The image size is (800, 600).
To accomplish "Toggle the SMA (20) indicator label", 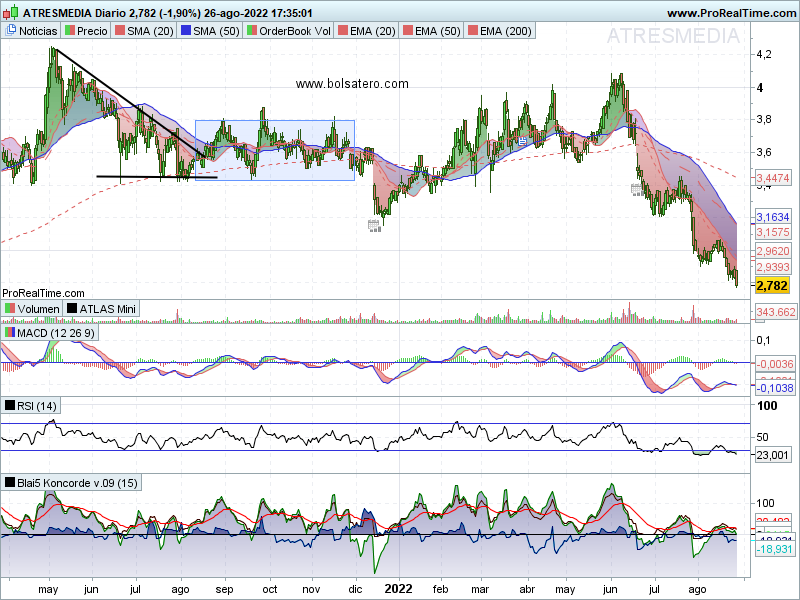I will pos(144,31).
